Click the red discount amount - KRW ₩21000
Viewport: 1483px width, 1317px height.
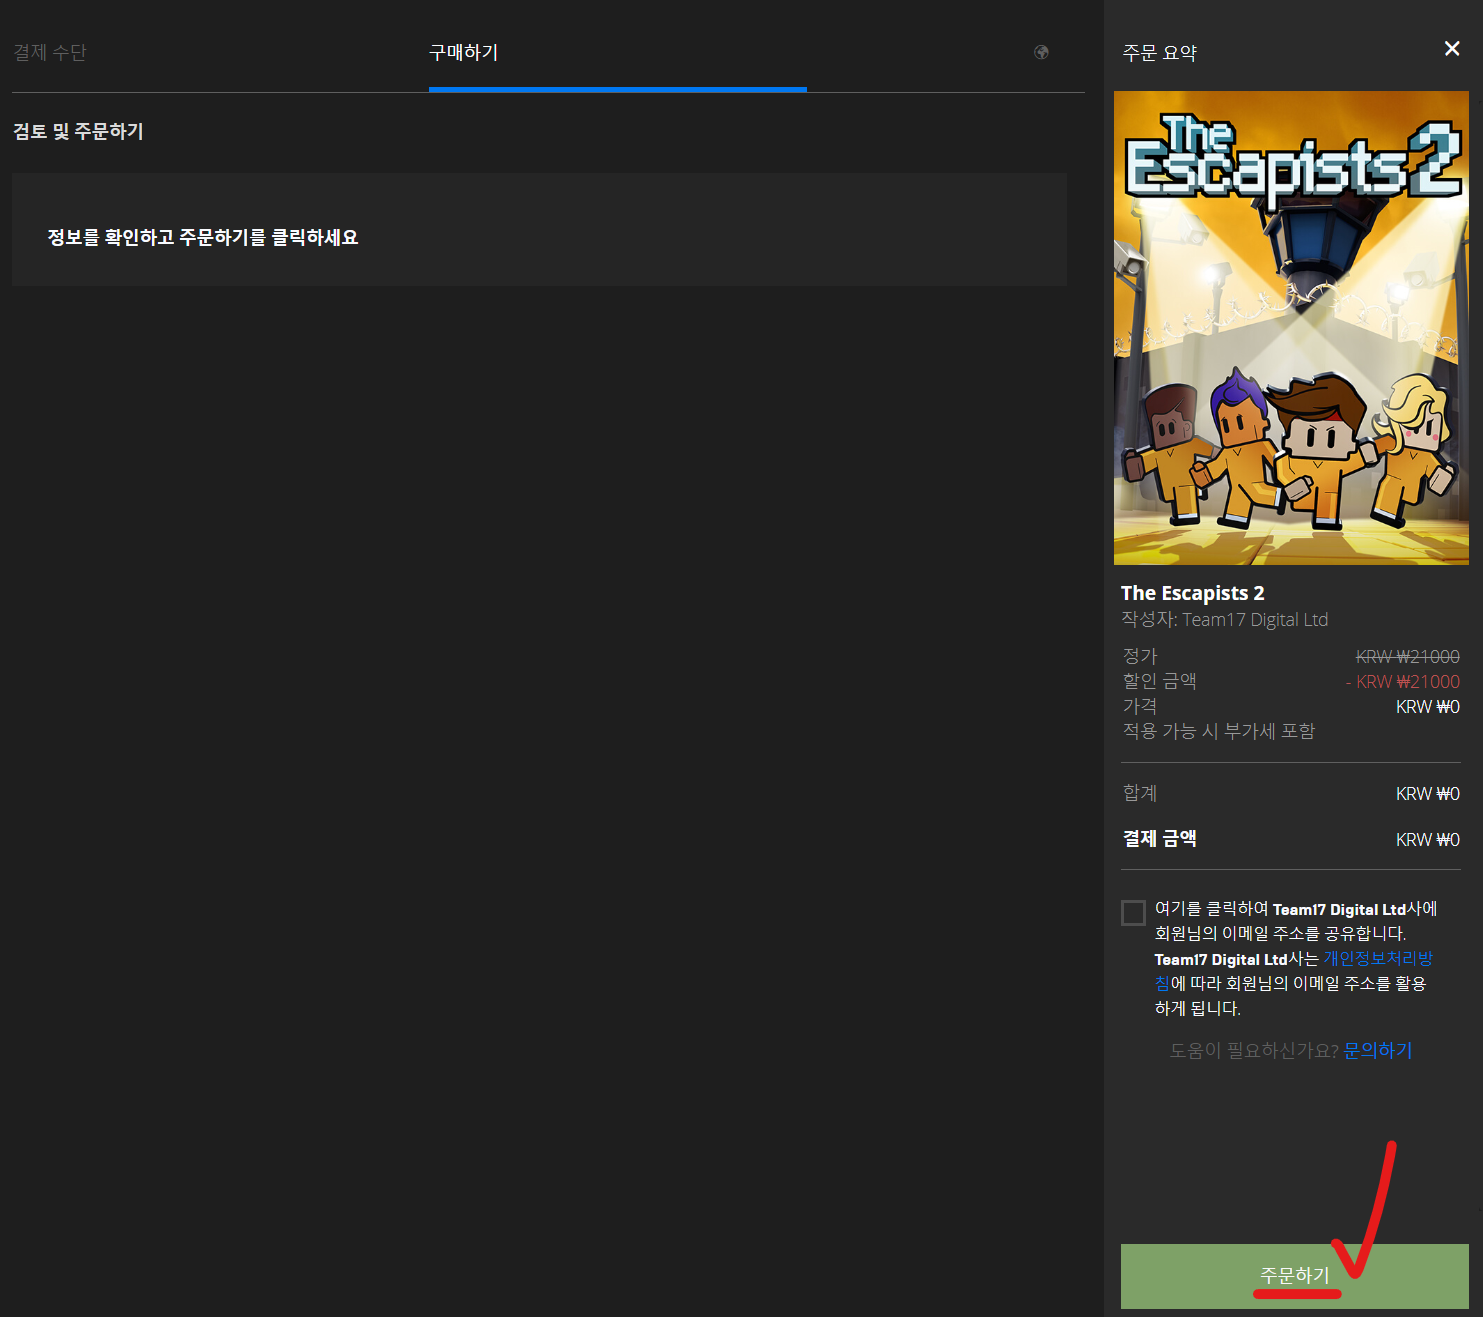point(1402,682)
